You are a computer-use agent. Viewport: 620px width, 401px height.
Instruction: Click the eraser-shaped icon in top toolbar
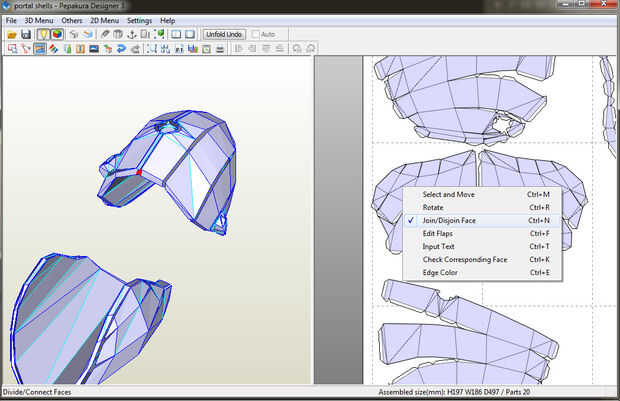105,34
